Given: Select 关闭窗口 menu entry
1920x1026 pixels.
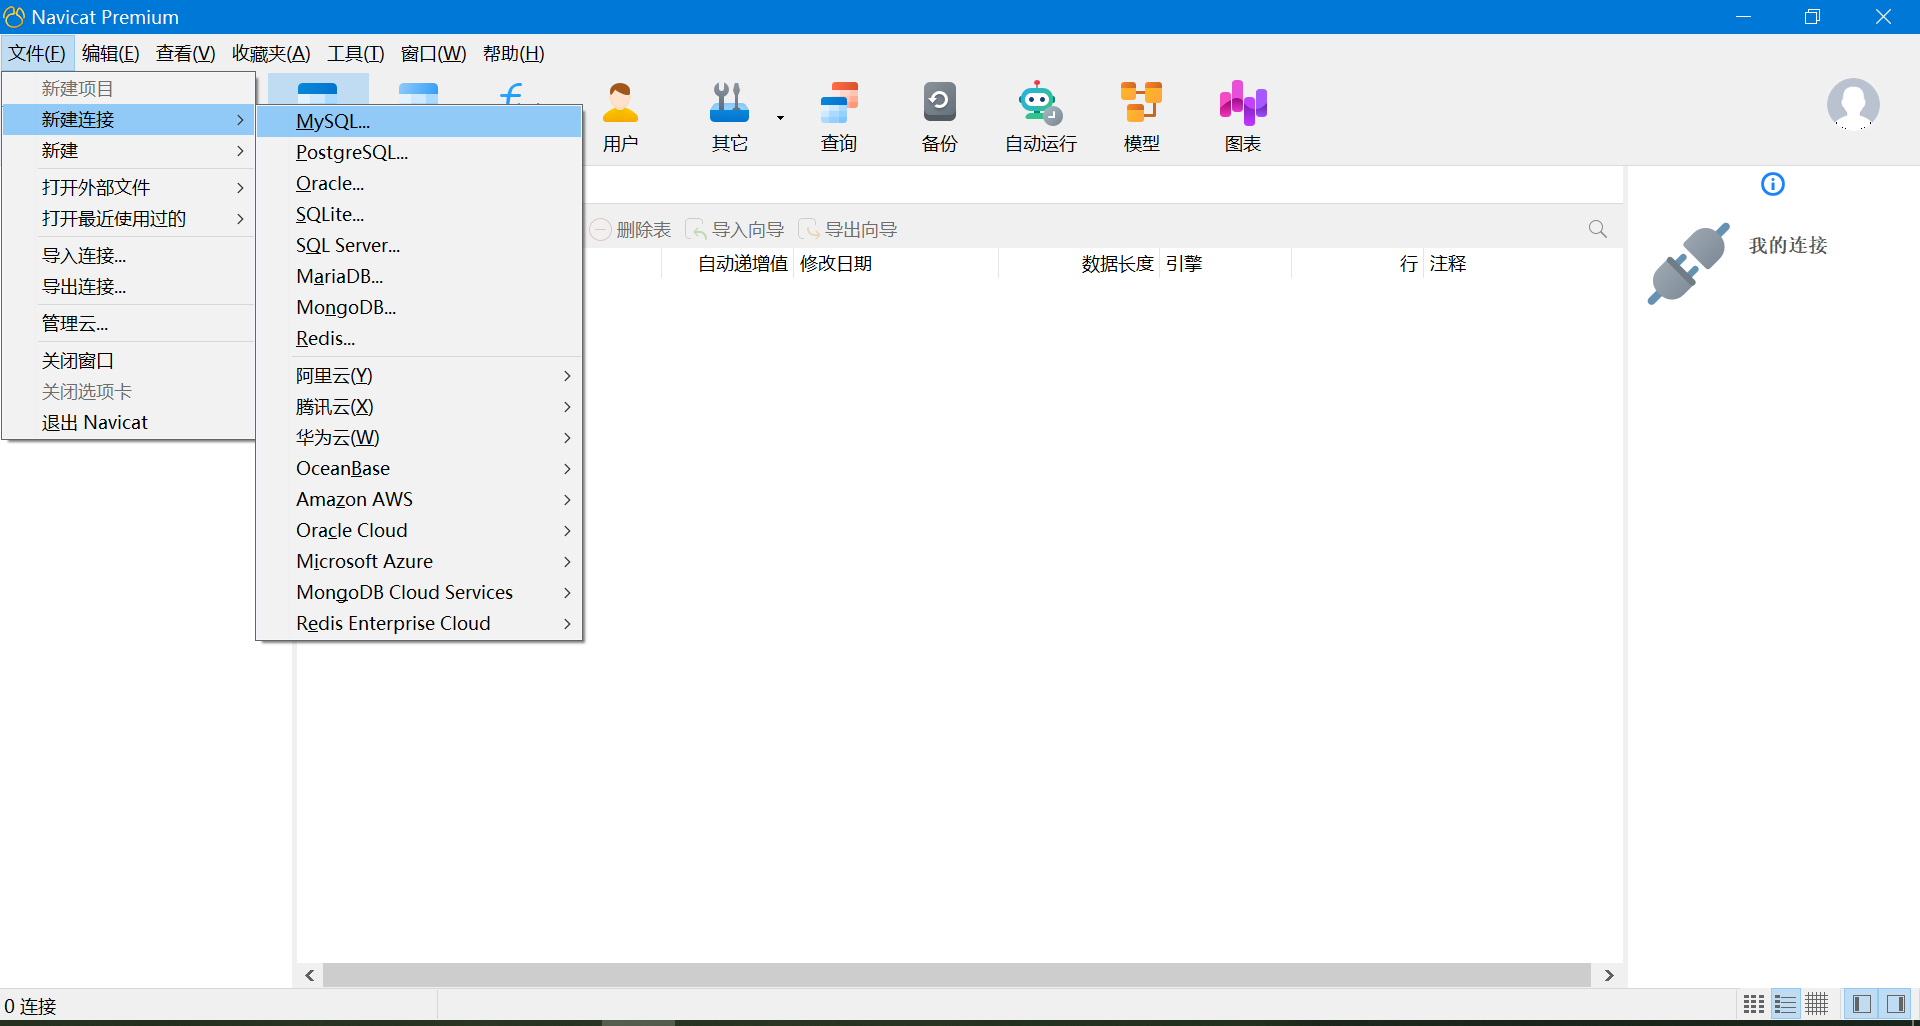Looking at the screenshot, I should tap(128, 360).
